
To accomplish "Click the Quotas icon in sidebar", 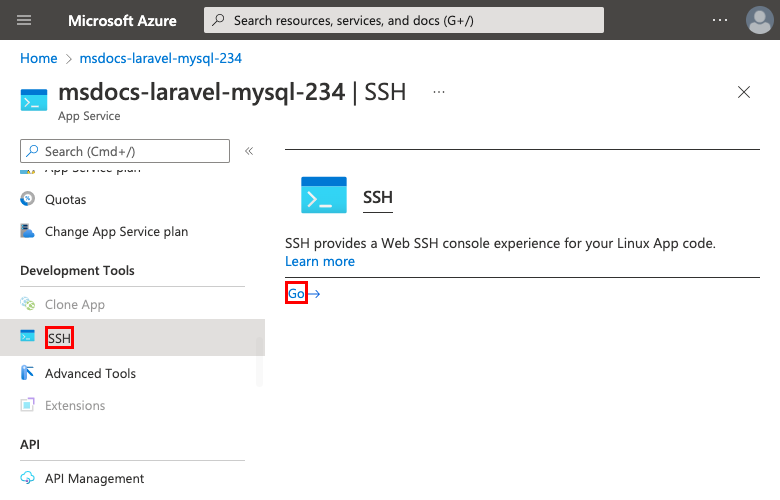I will tap(27, 199).
